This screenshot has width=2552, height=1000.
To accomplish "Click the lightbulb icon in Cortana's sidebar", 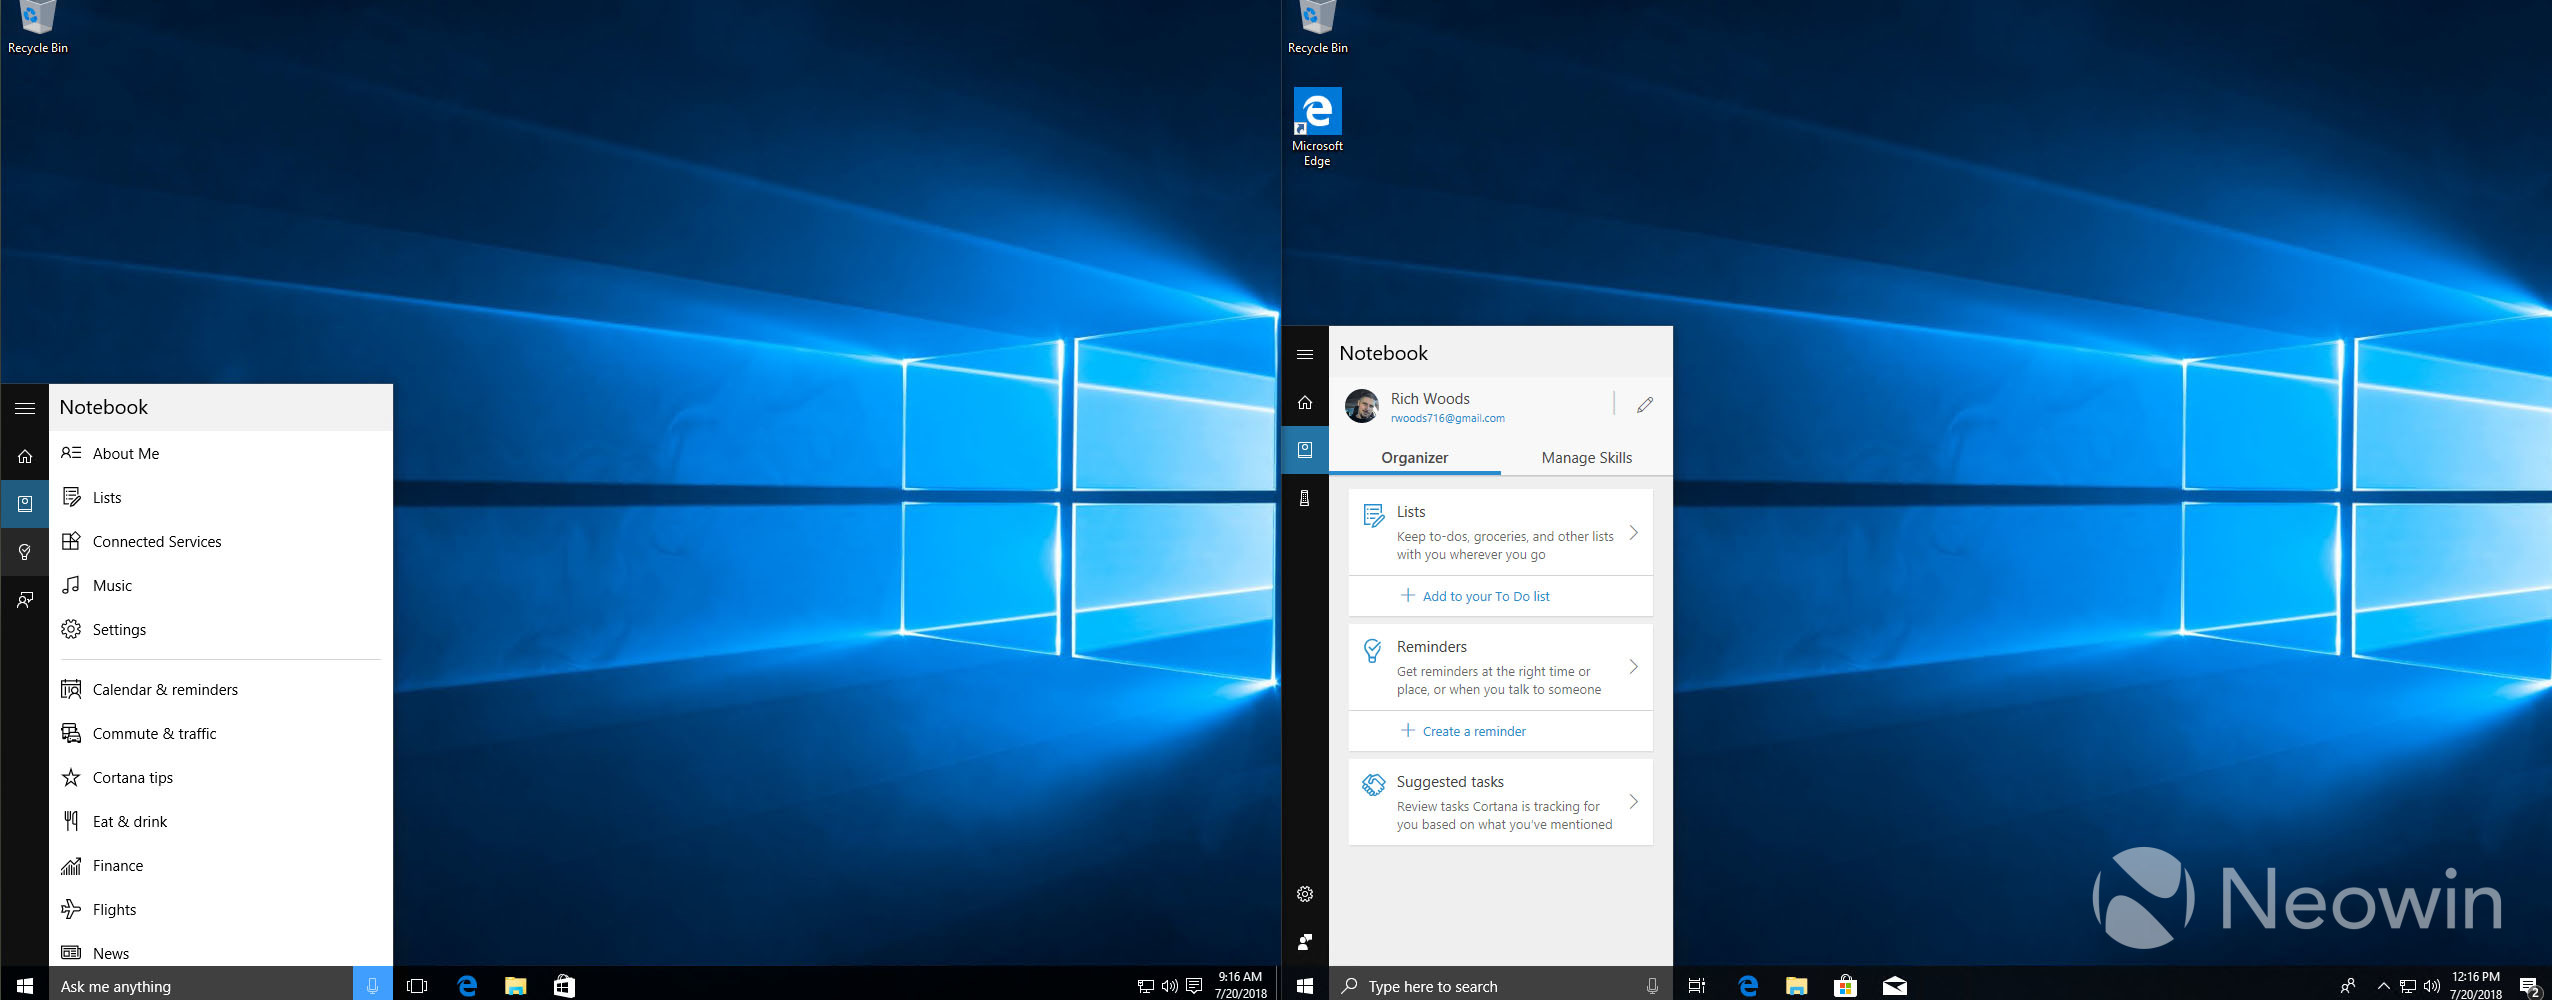I will pos(25,552).
